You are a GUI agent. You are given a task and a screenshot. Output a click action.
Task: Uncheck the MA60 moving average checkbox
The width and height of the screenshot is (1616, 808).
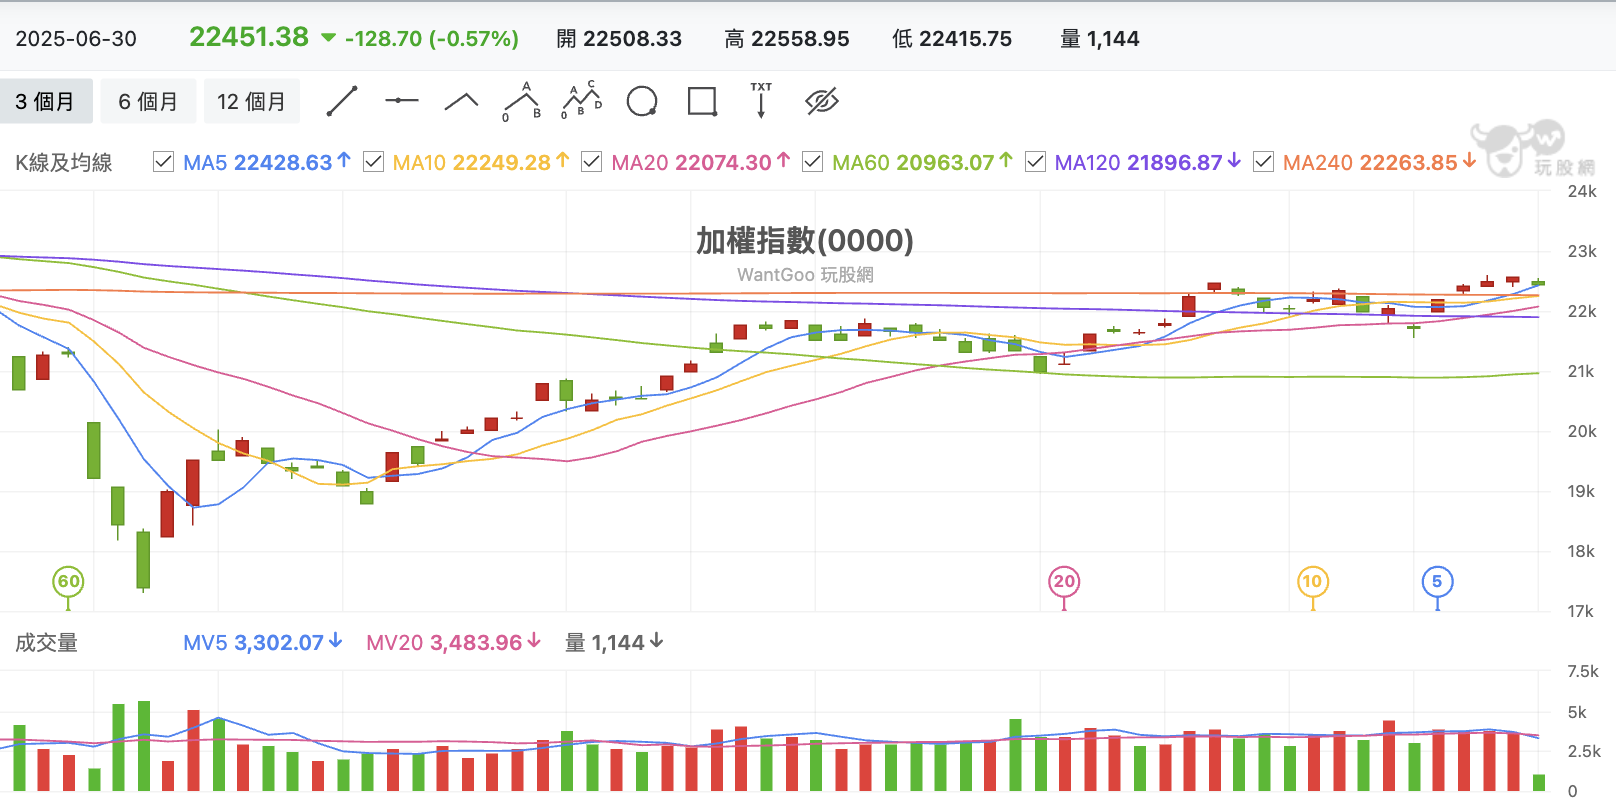point(812,162)
